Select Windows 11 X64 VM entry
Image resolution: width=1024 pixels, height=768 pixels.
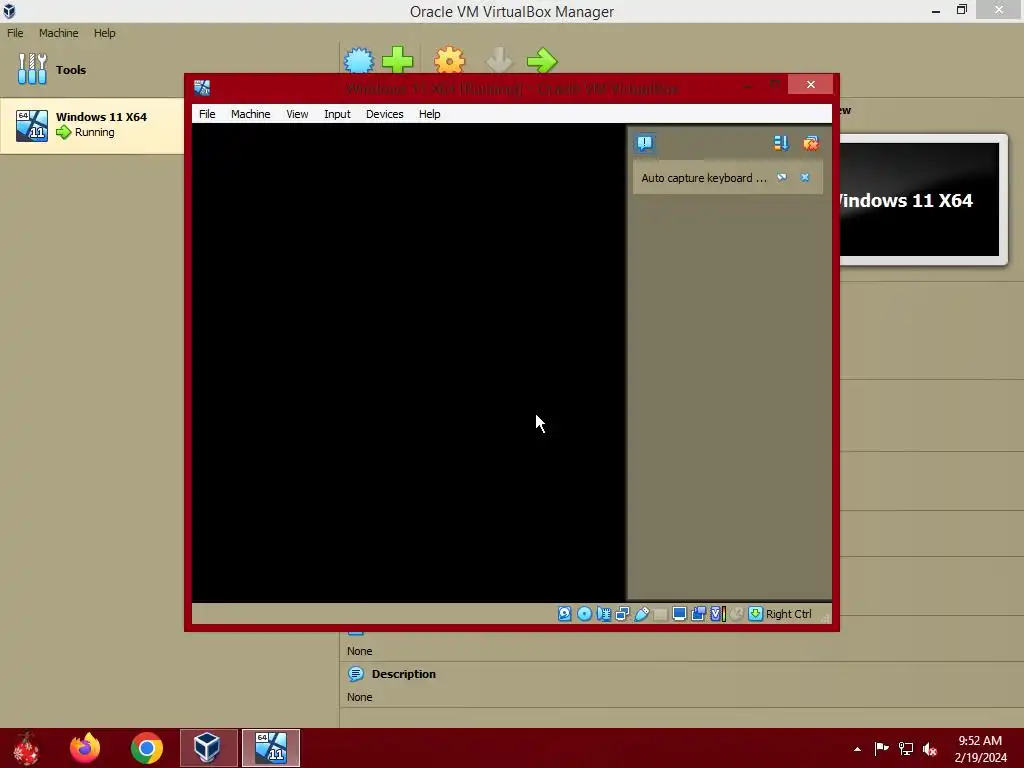click(92, 125)
